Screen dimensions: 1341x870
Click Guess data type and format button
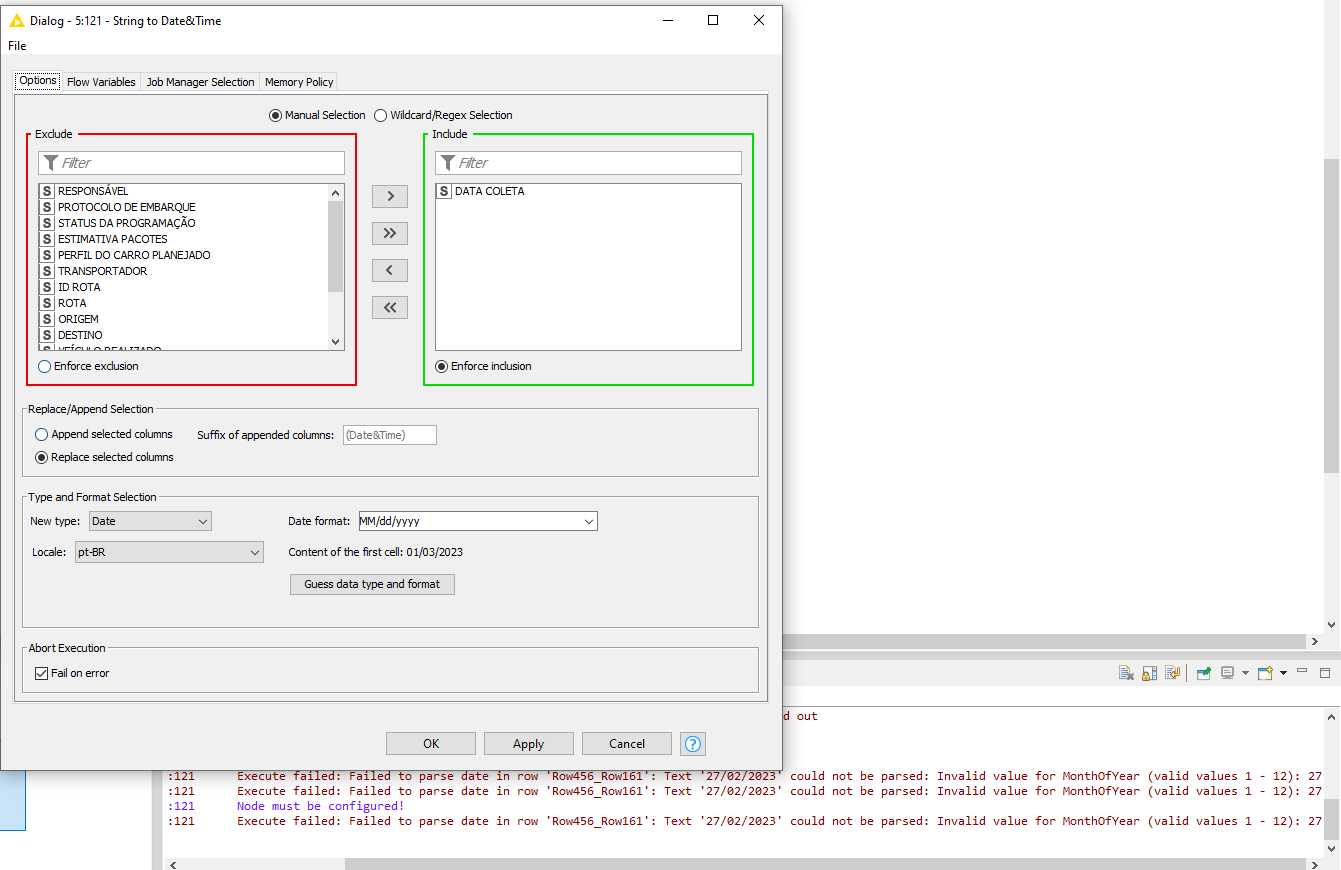click(372, 584)
